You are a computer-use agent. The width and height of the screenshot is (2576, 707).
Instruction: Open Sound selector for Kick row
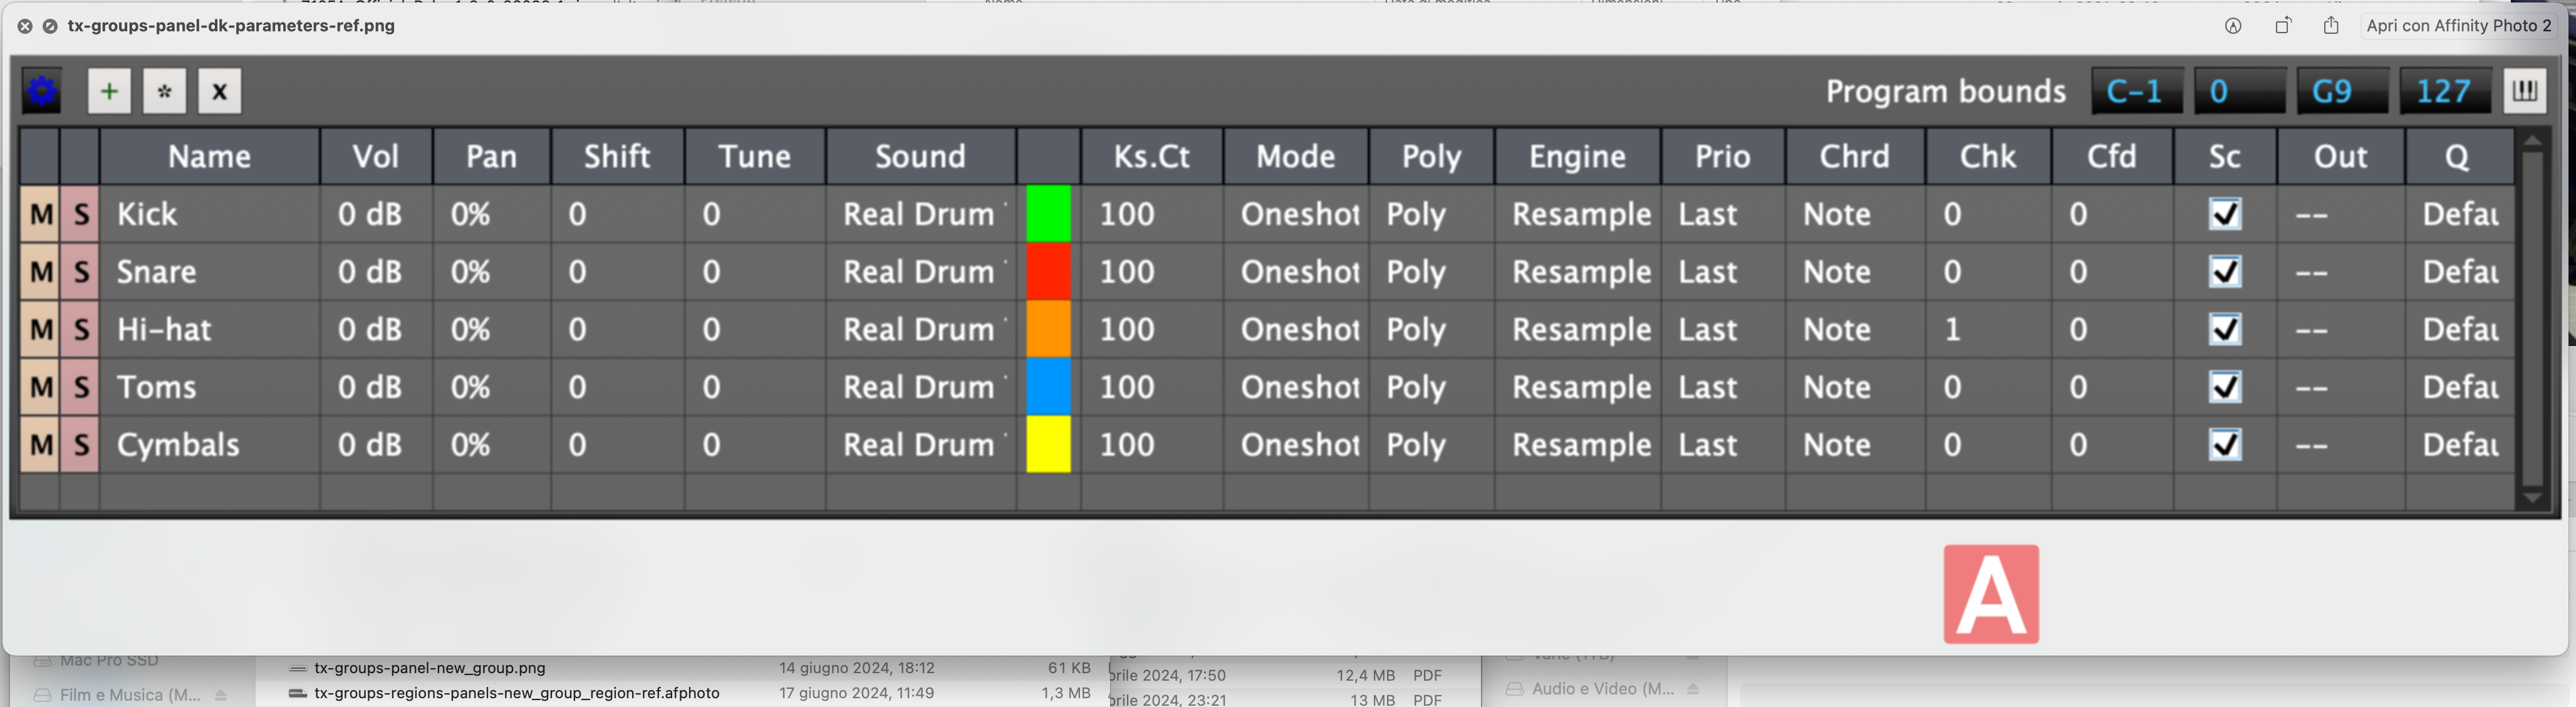pos(921,214)
